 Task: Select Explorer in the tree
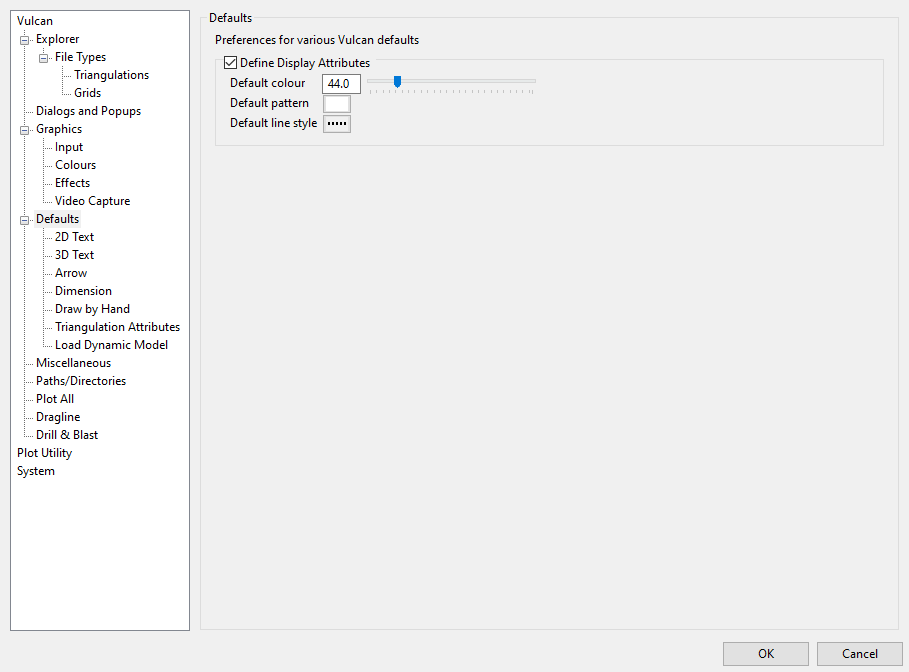click(x=57, y=39)
